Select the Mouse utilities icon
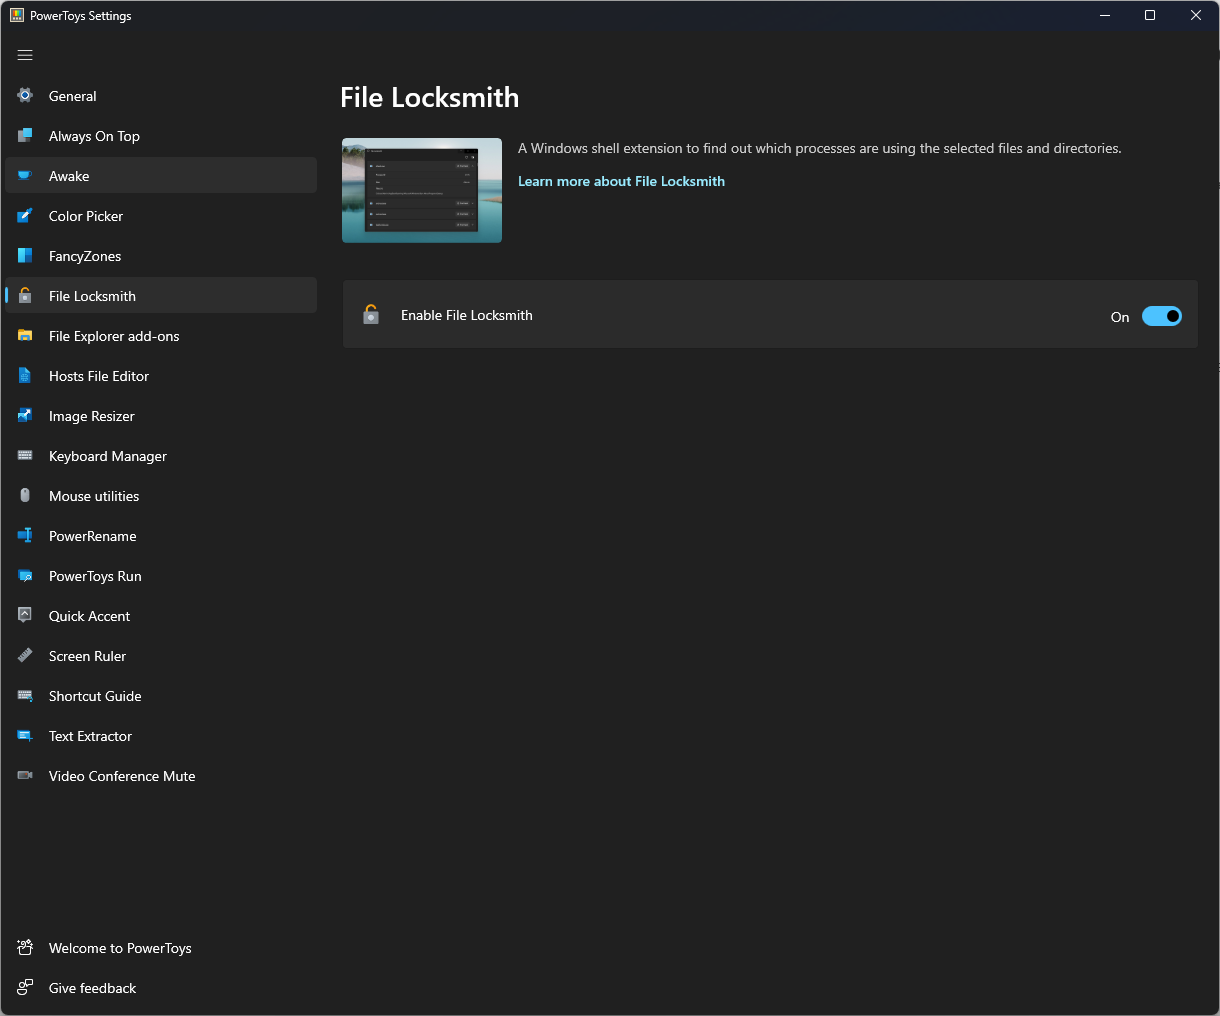The width and height of the screenshot is (1220, 1016). 24,495
